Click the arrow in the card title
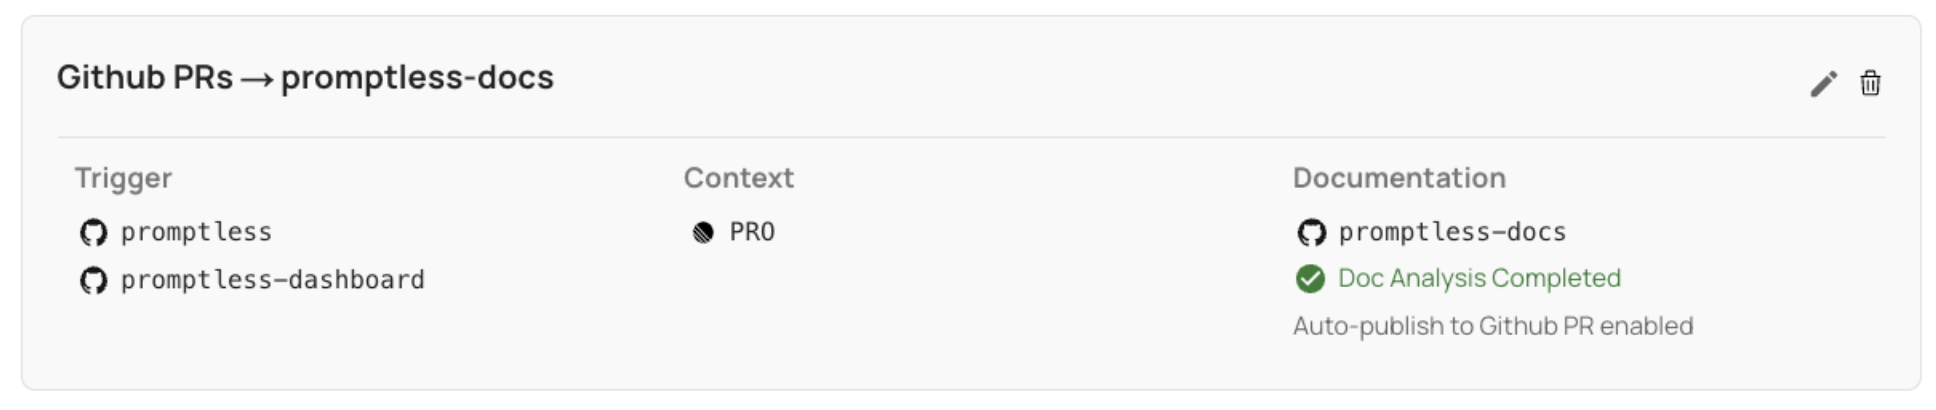The height and width of the screenshot is (410, 1936). pyautogui.click(x=257, y=79)
